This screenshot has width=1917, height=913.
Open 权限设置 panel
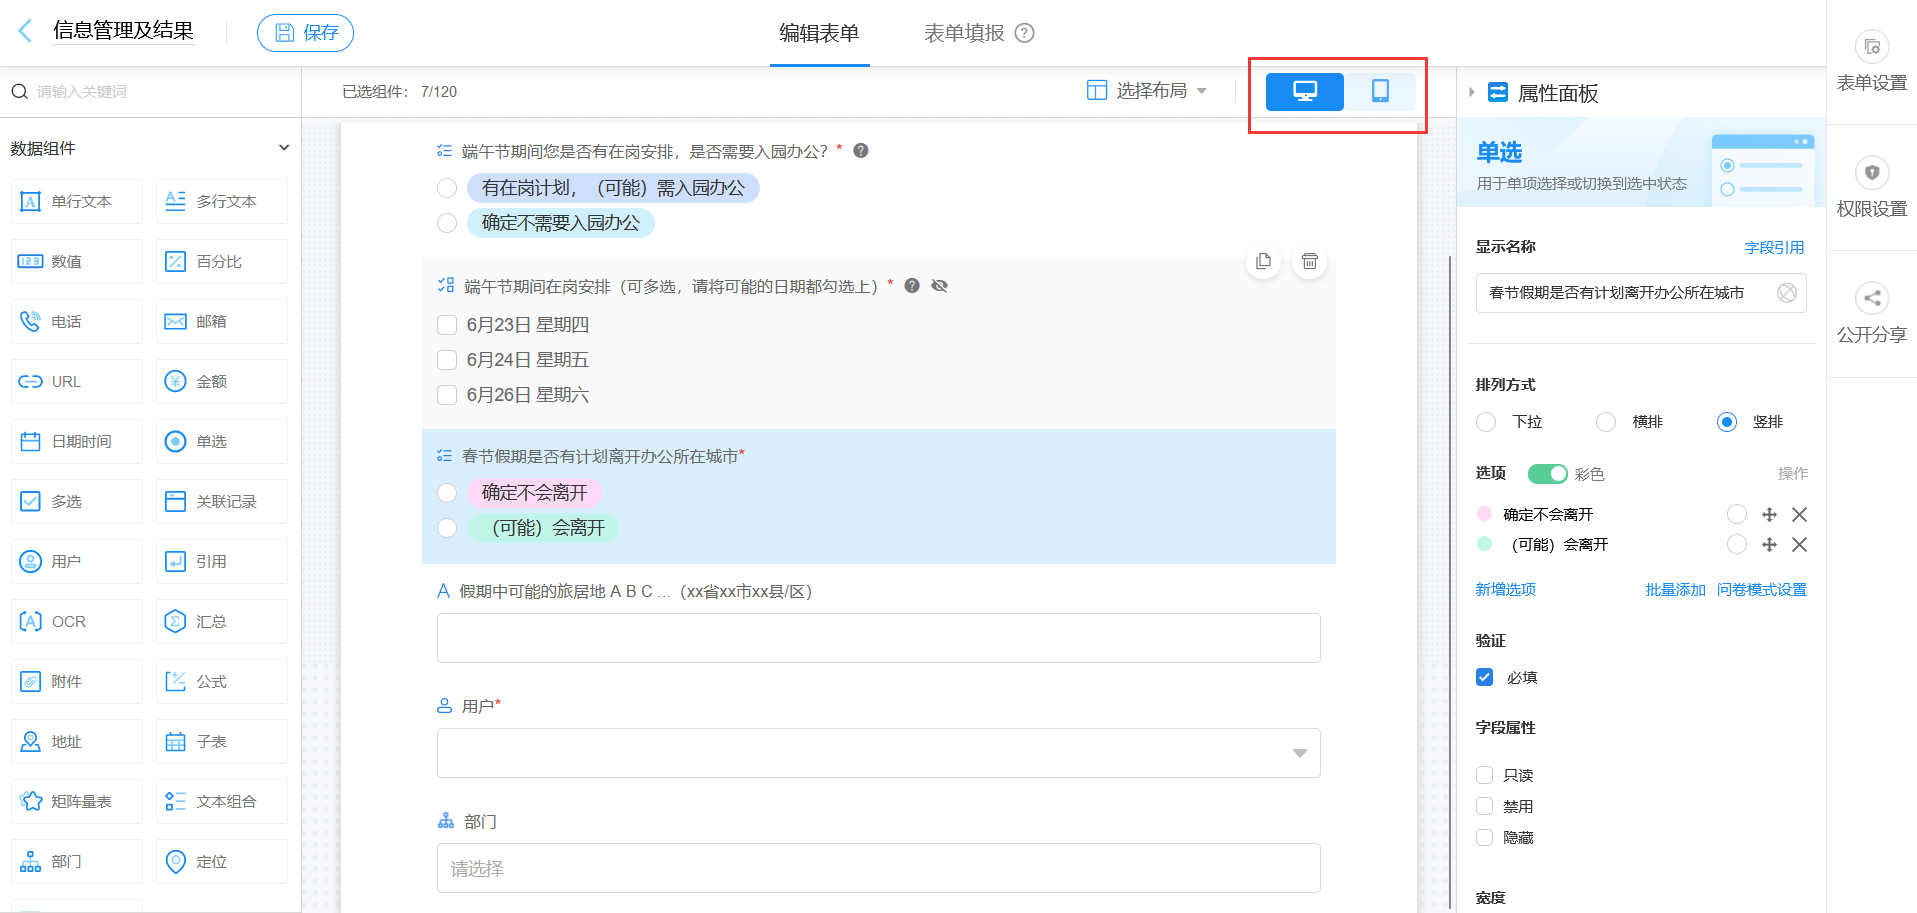click(x=1871, y=189)
